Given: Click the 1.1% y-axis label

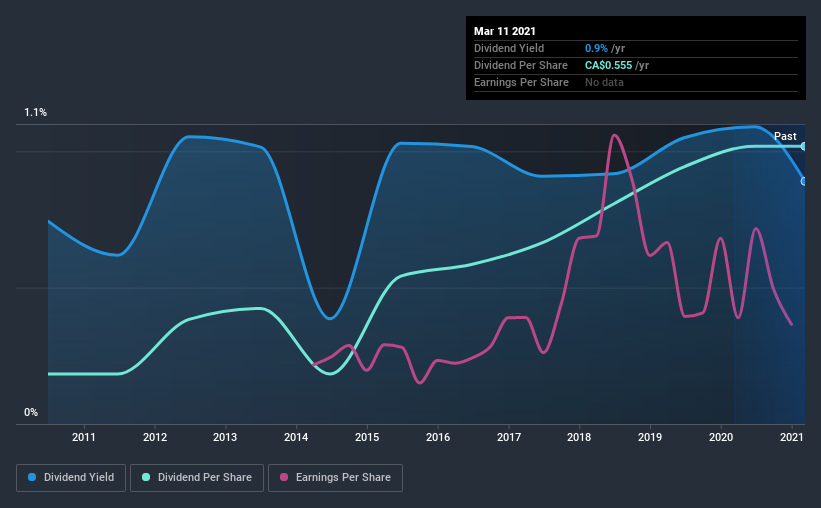Looking at the screenshot, I should coord(36,113).
